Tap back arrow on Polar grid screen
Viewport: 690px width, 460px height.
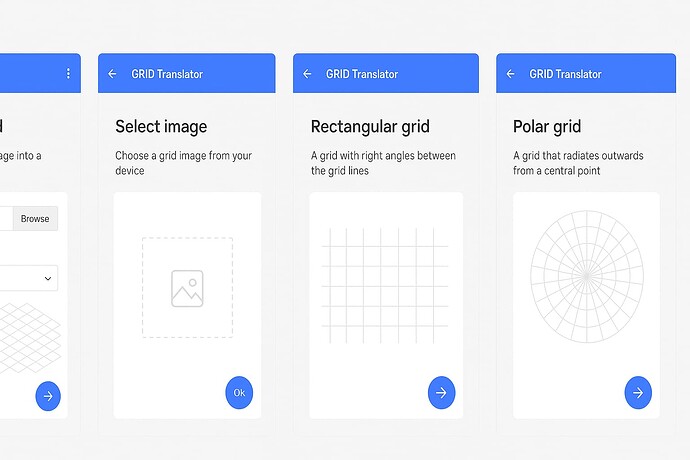click(511, 74)
